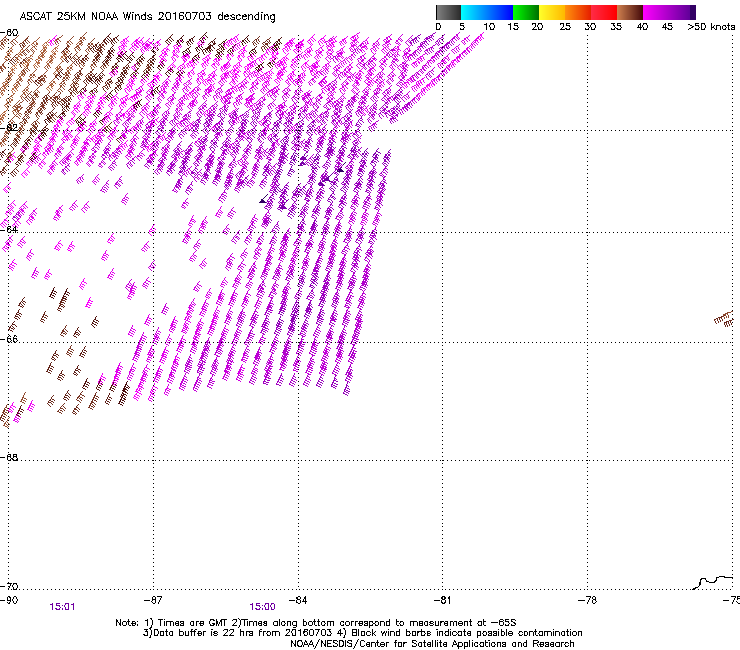Click the '>50 knots' legend label
The height and width of the screenshot is (650, 740).
point(711,27)
